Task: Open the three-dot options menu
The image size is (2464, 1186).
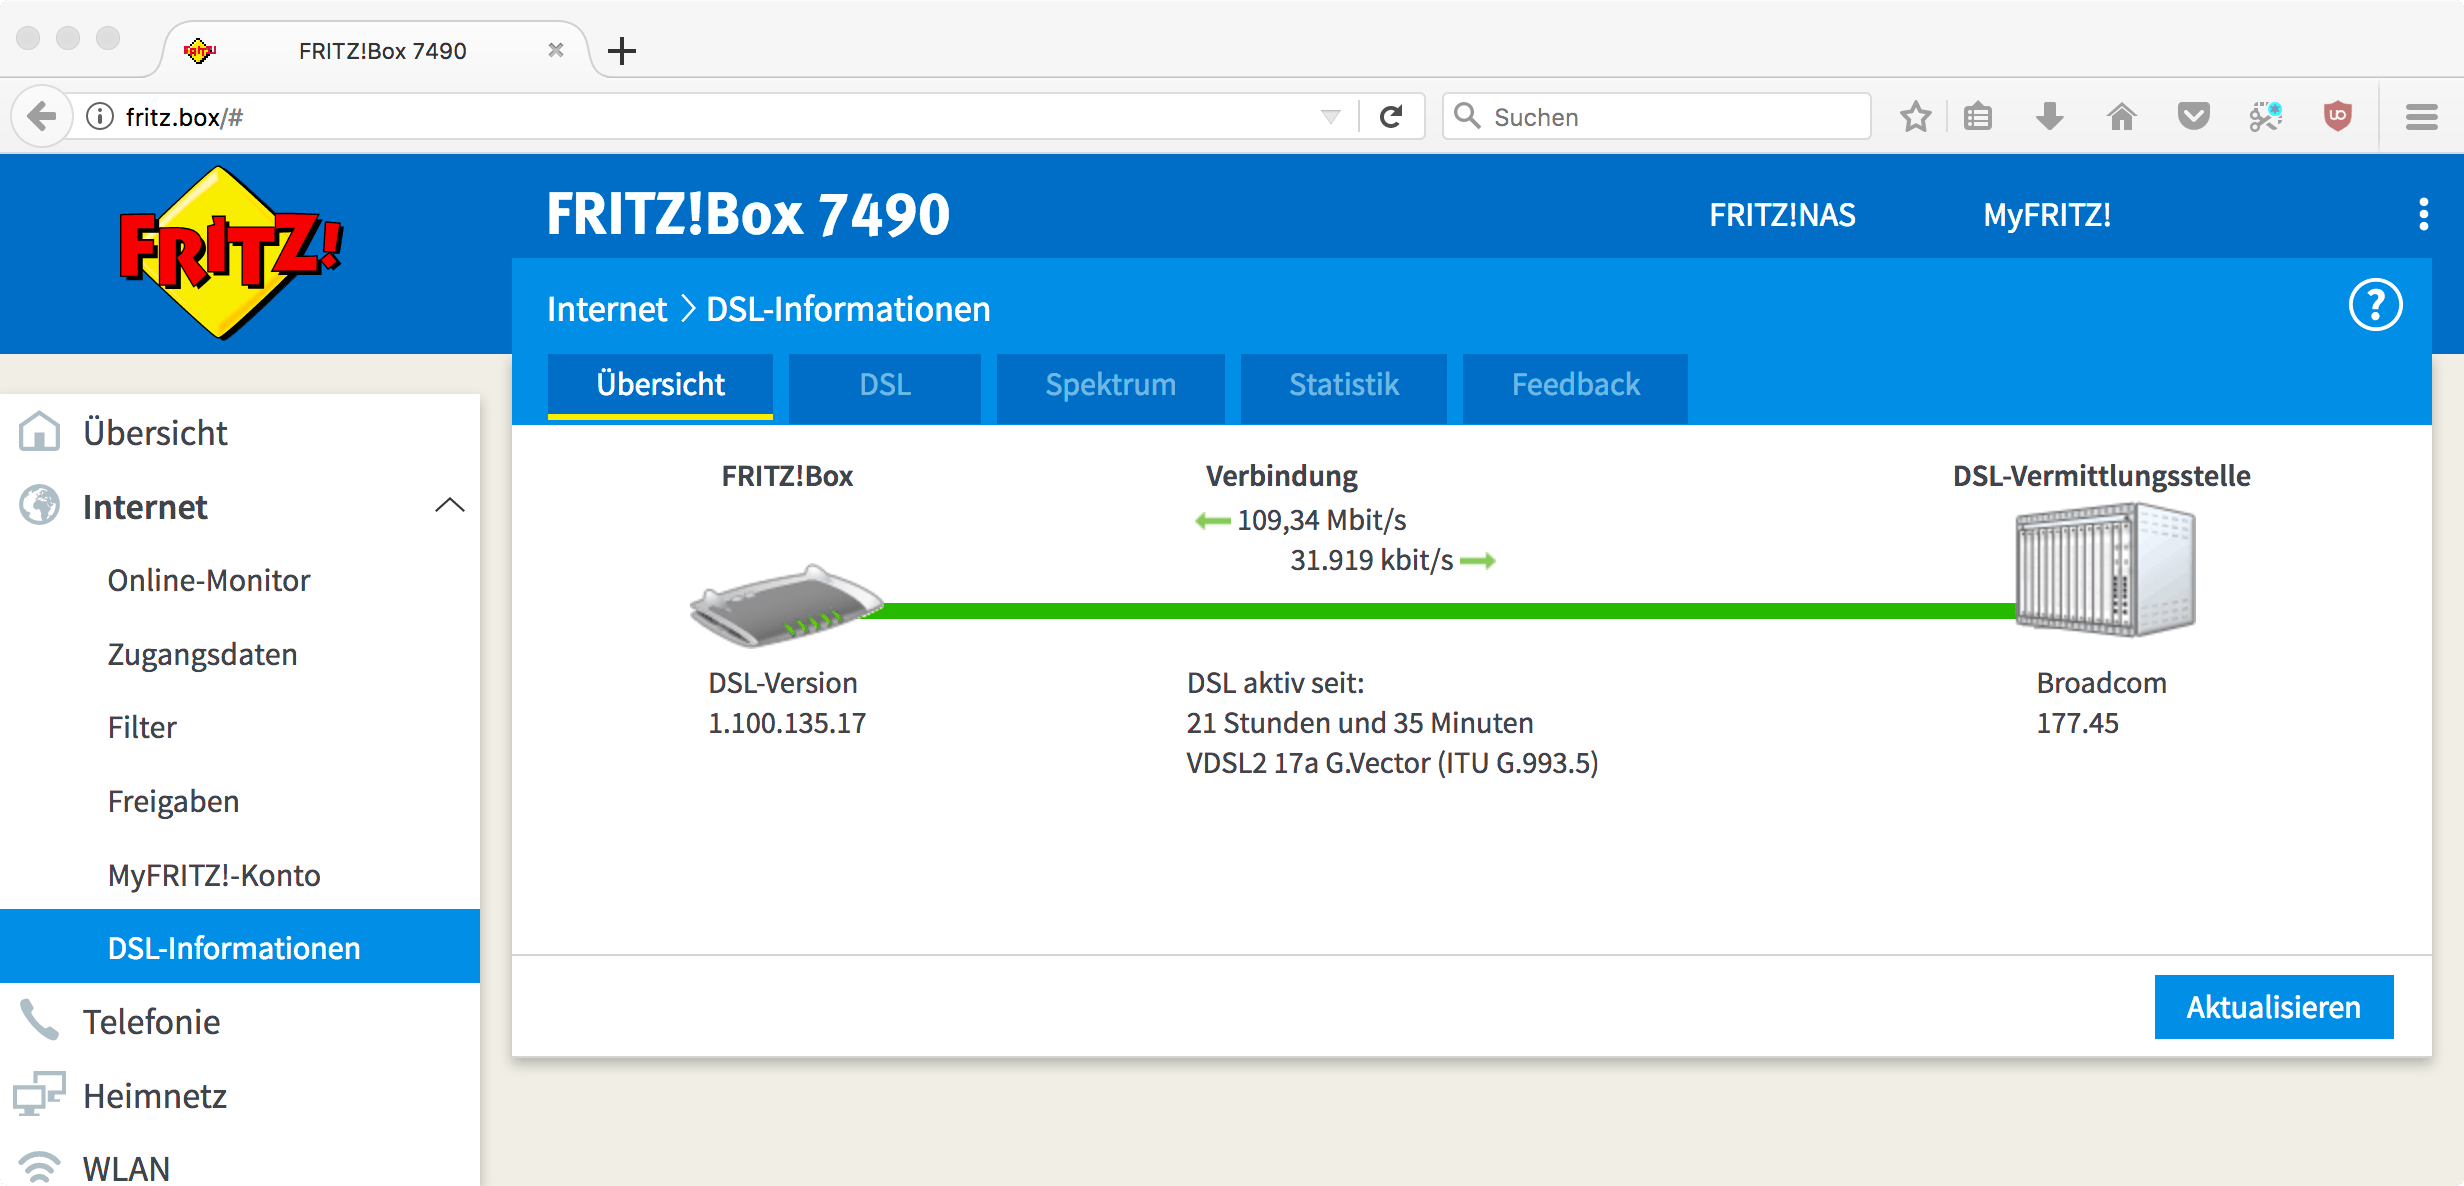Action: (x=2423, y=214)
